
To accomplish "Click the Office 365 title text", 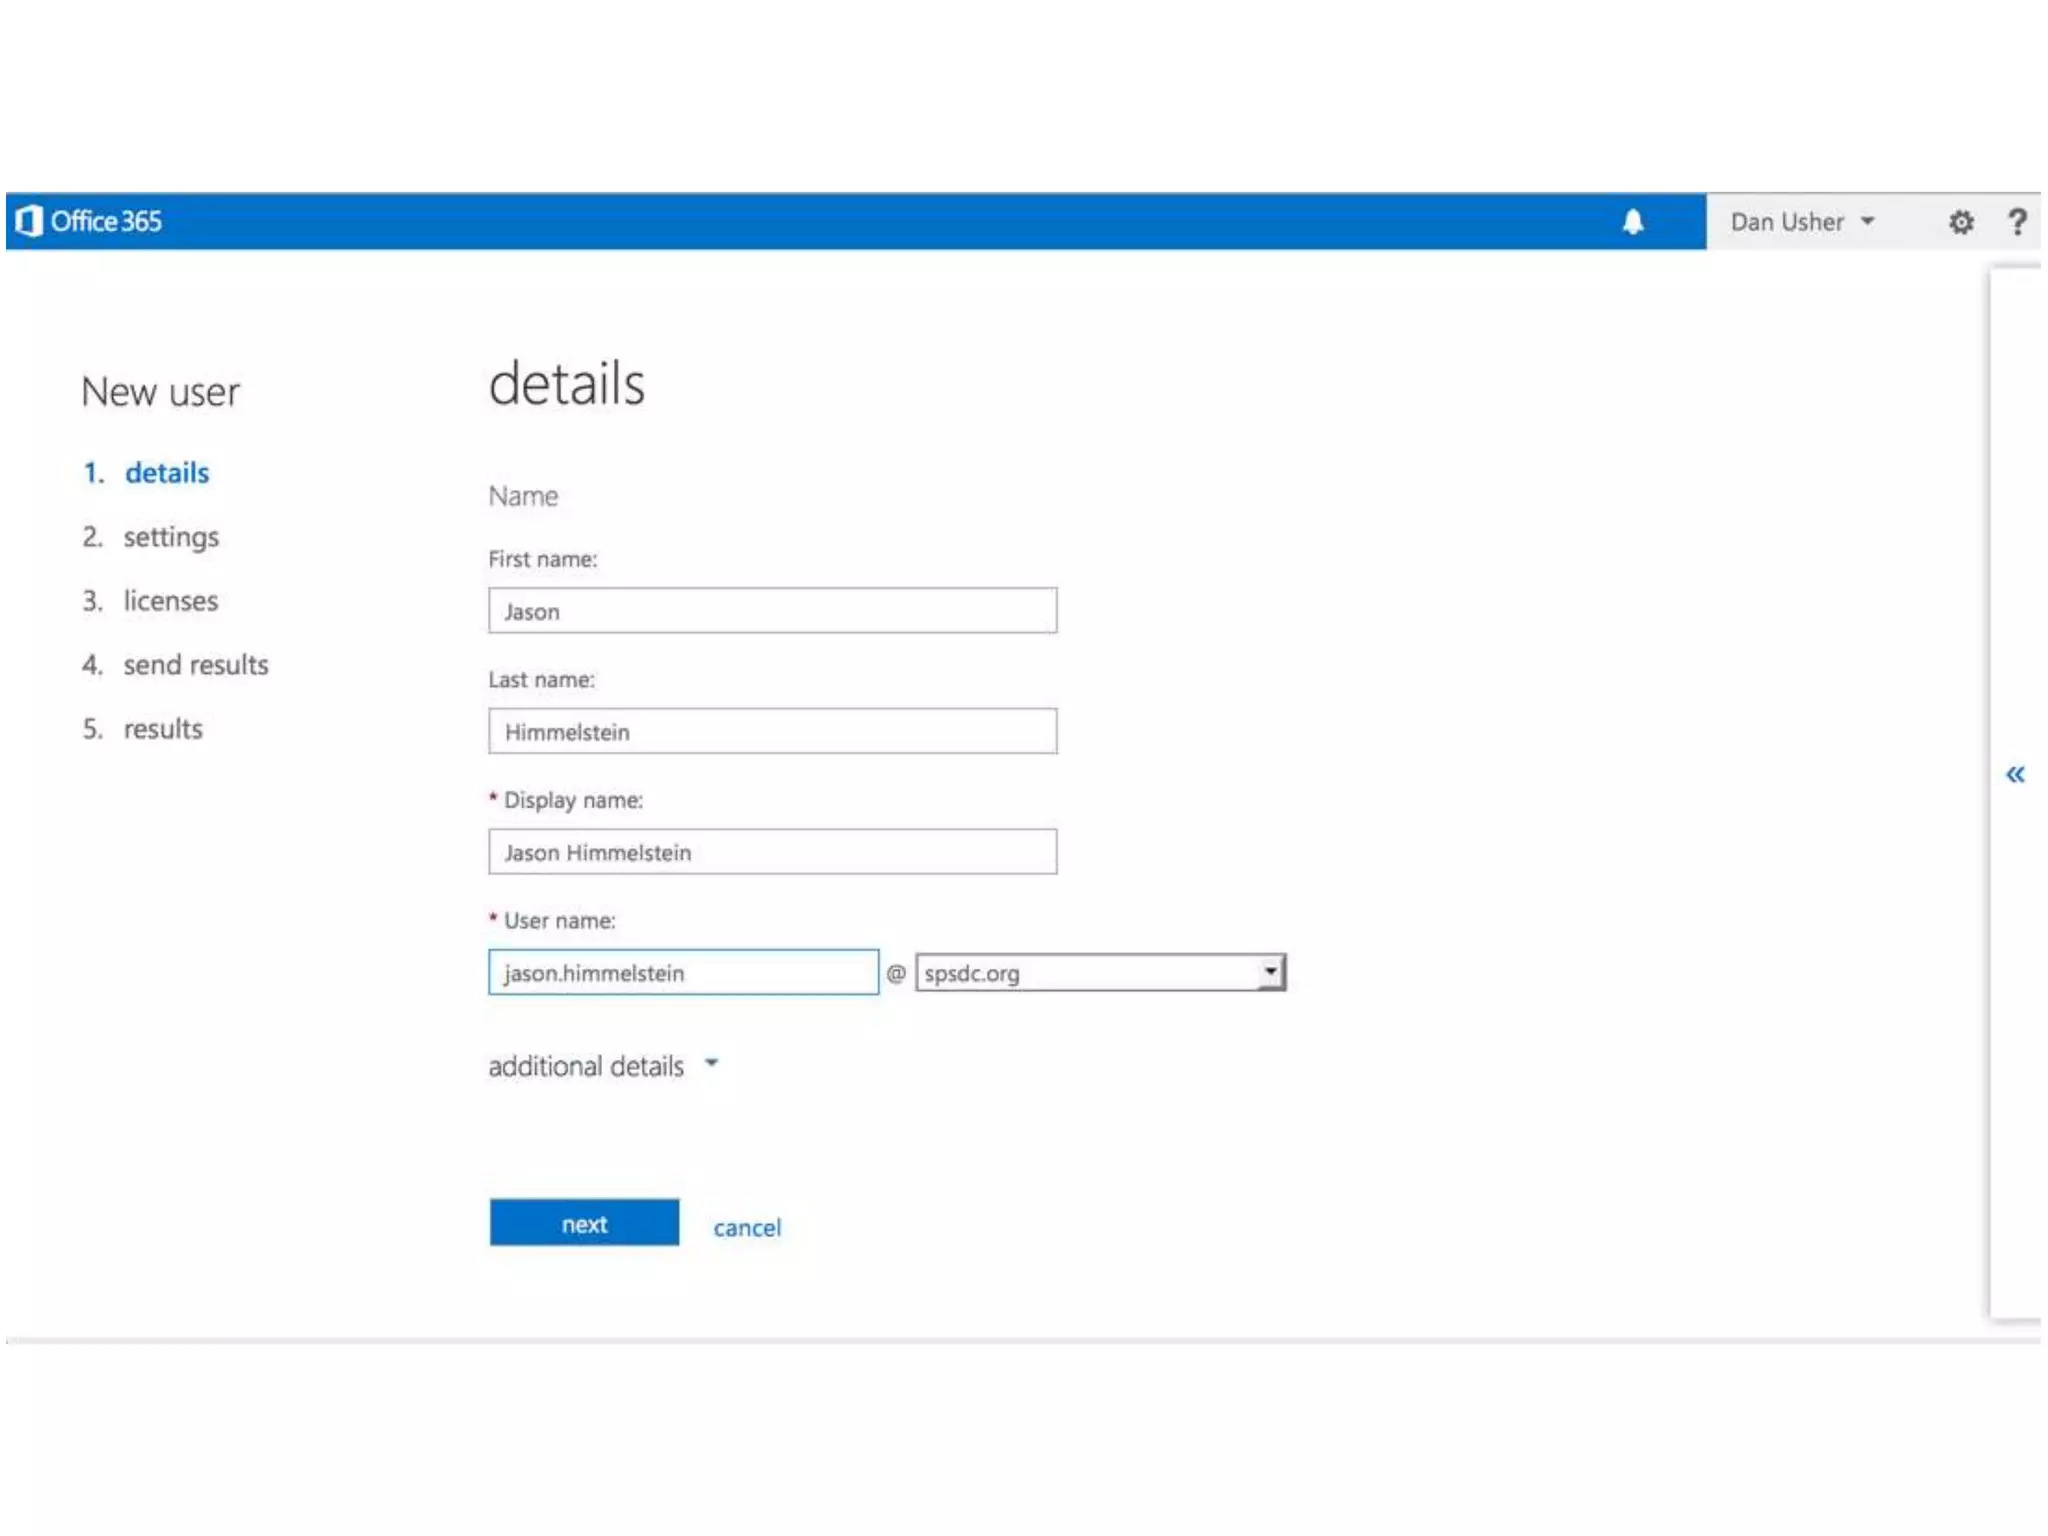I will pos(106,222).
